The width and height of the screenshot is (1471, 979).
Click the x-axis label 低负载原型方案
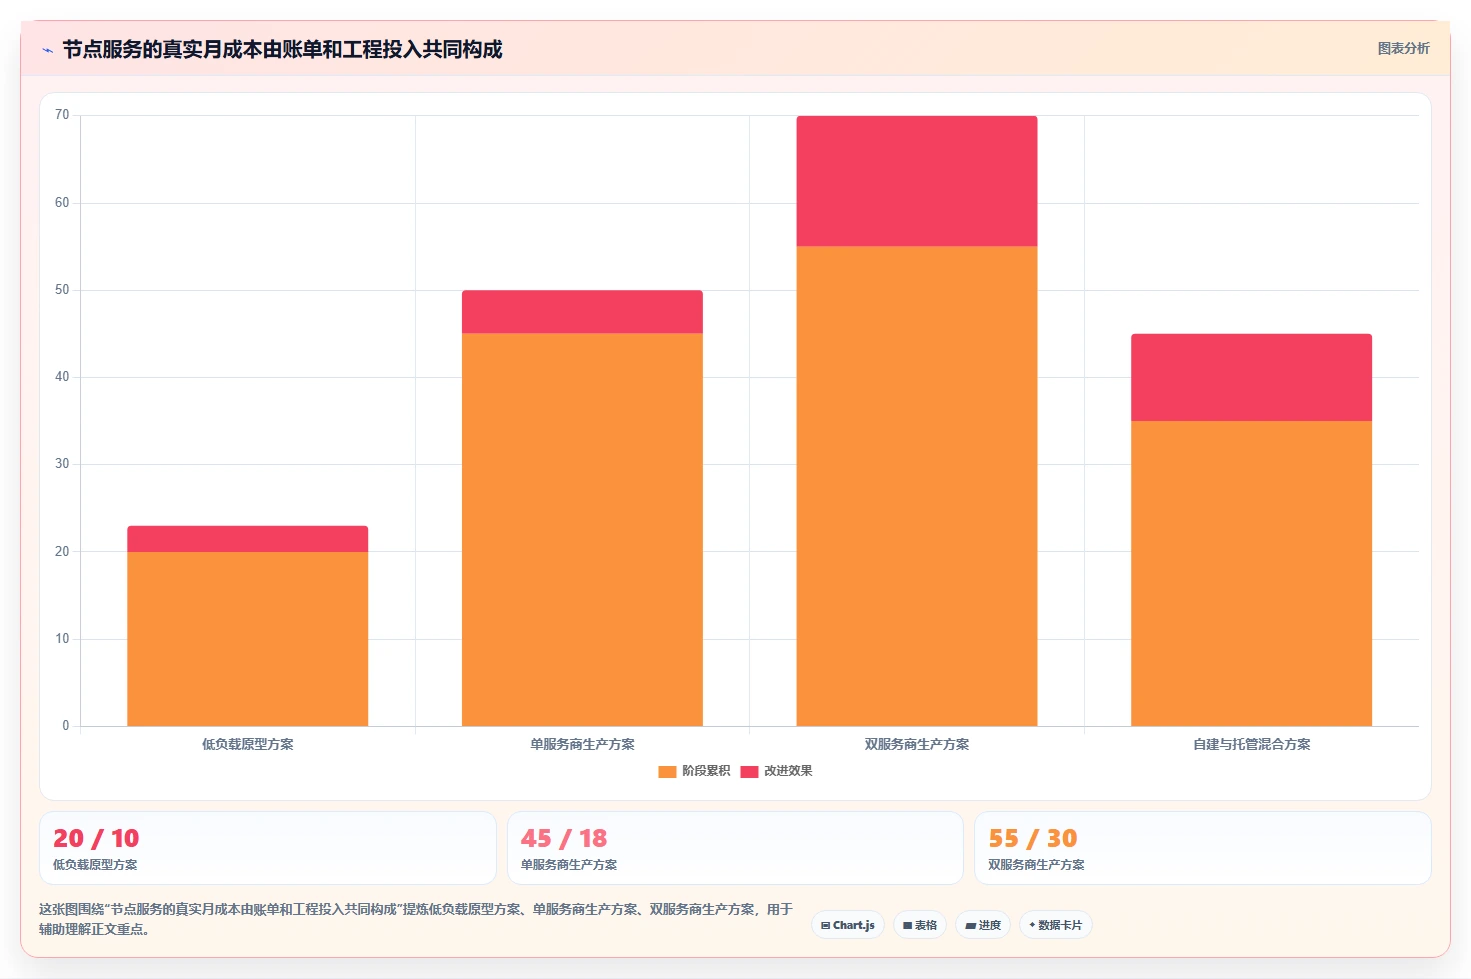pyautogui.click(x=247, y=744)
